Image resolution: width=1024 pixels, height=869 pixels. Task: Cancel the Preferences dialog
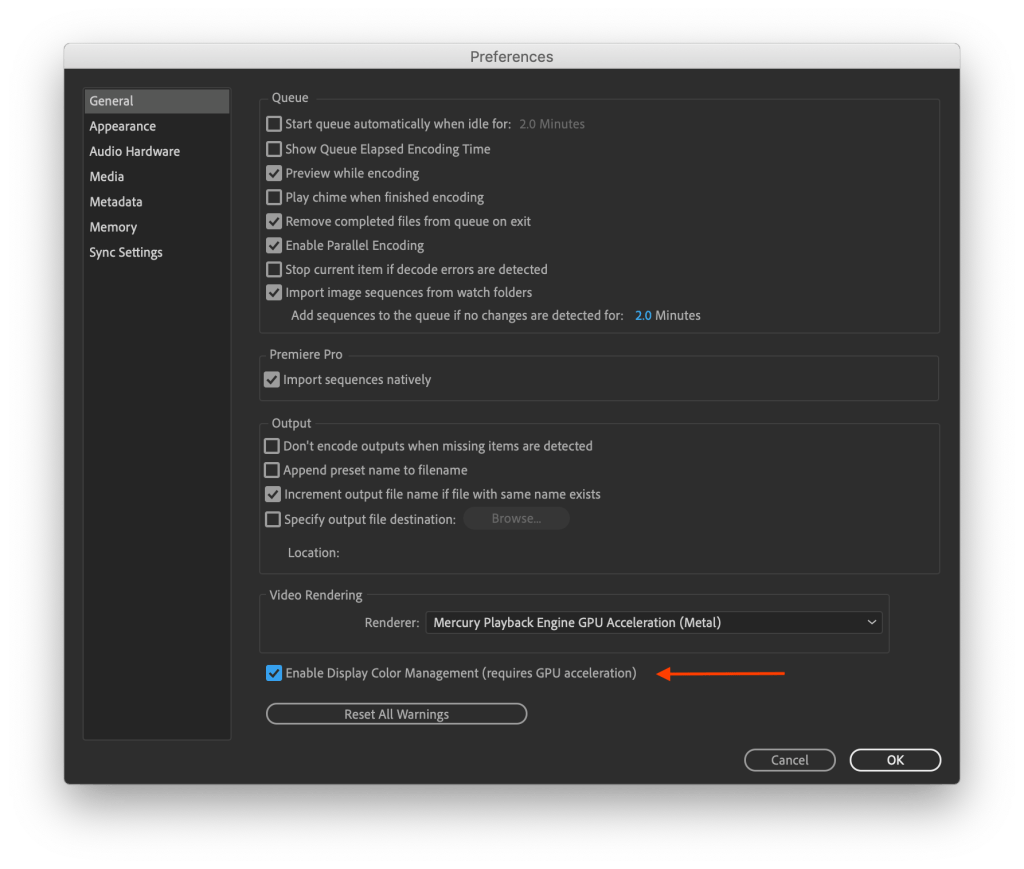789,760
